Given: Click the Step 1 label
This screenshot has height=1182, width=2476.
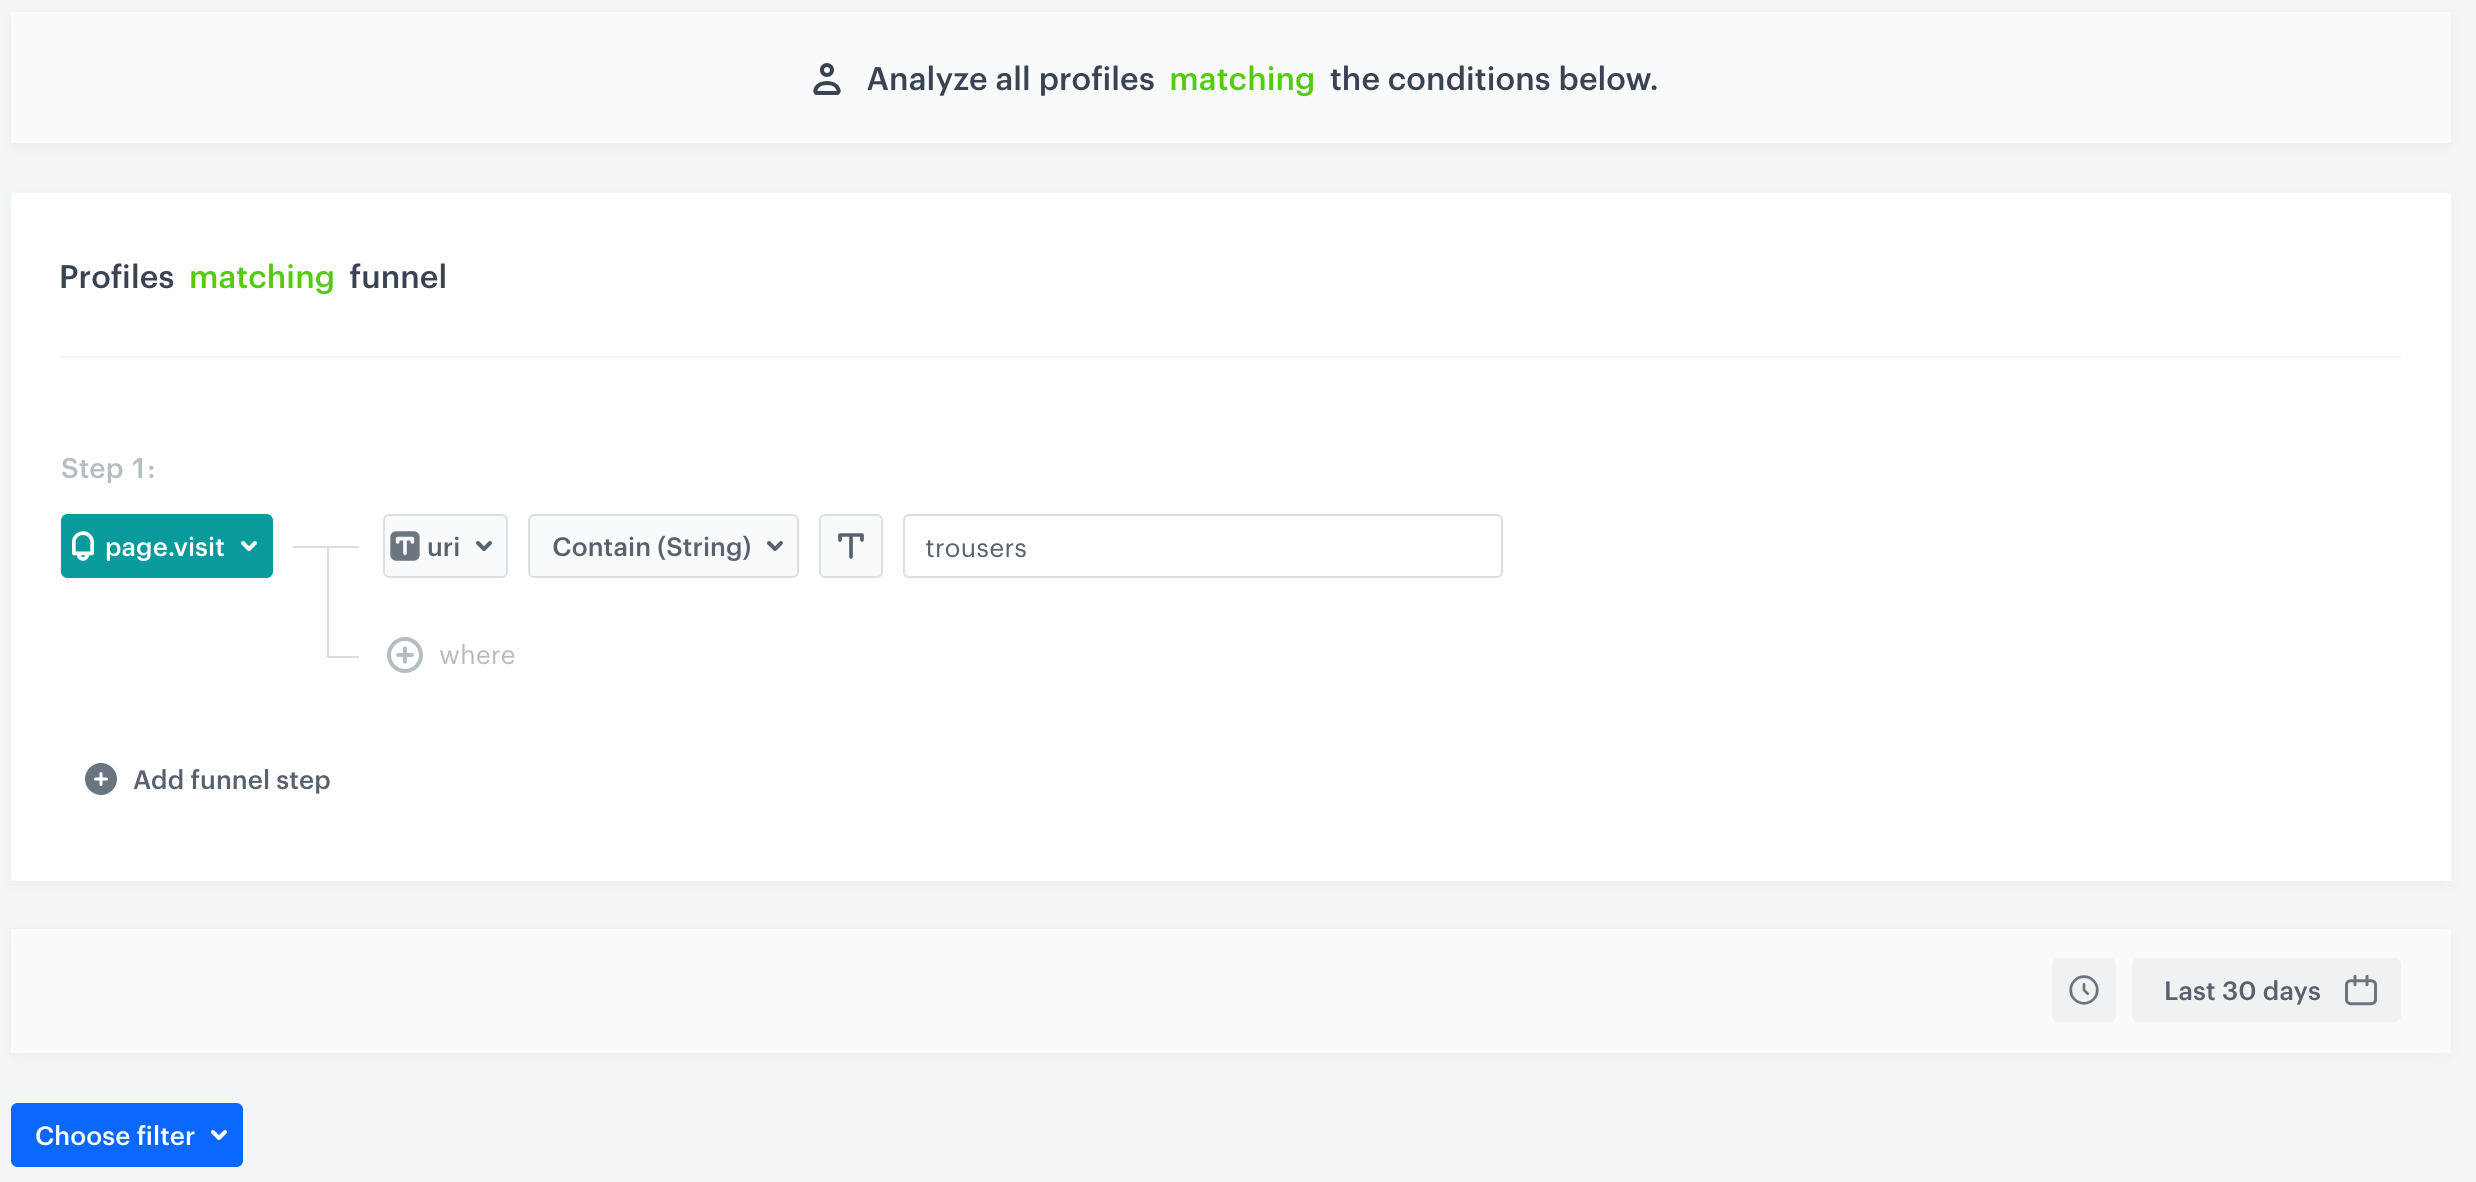Looking at the screenshot, I should [107, 467].
